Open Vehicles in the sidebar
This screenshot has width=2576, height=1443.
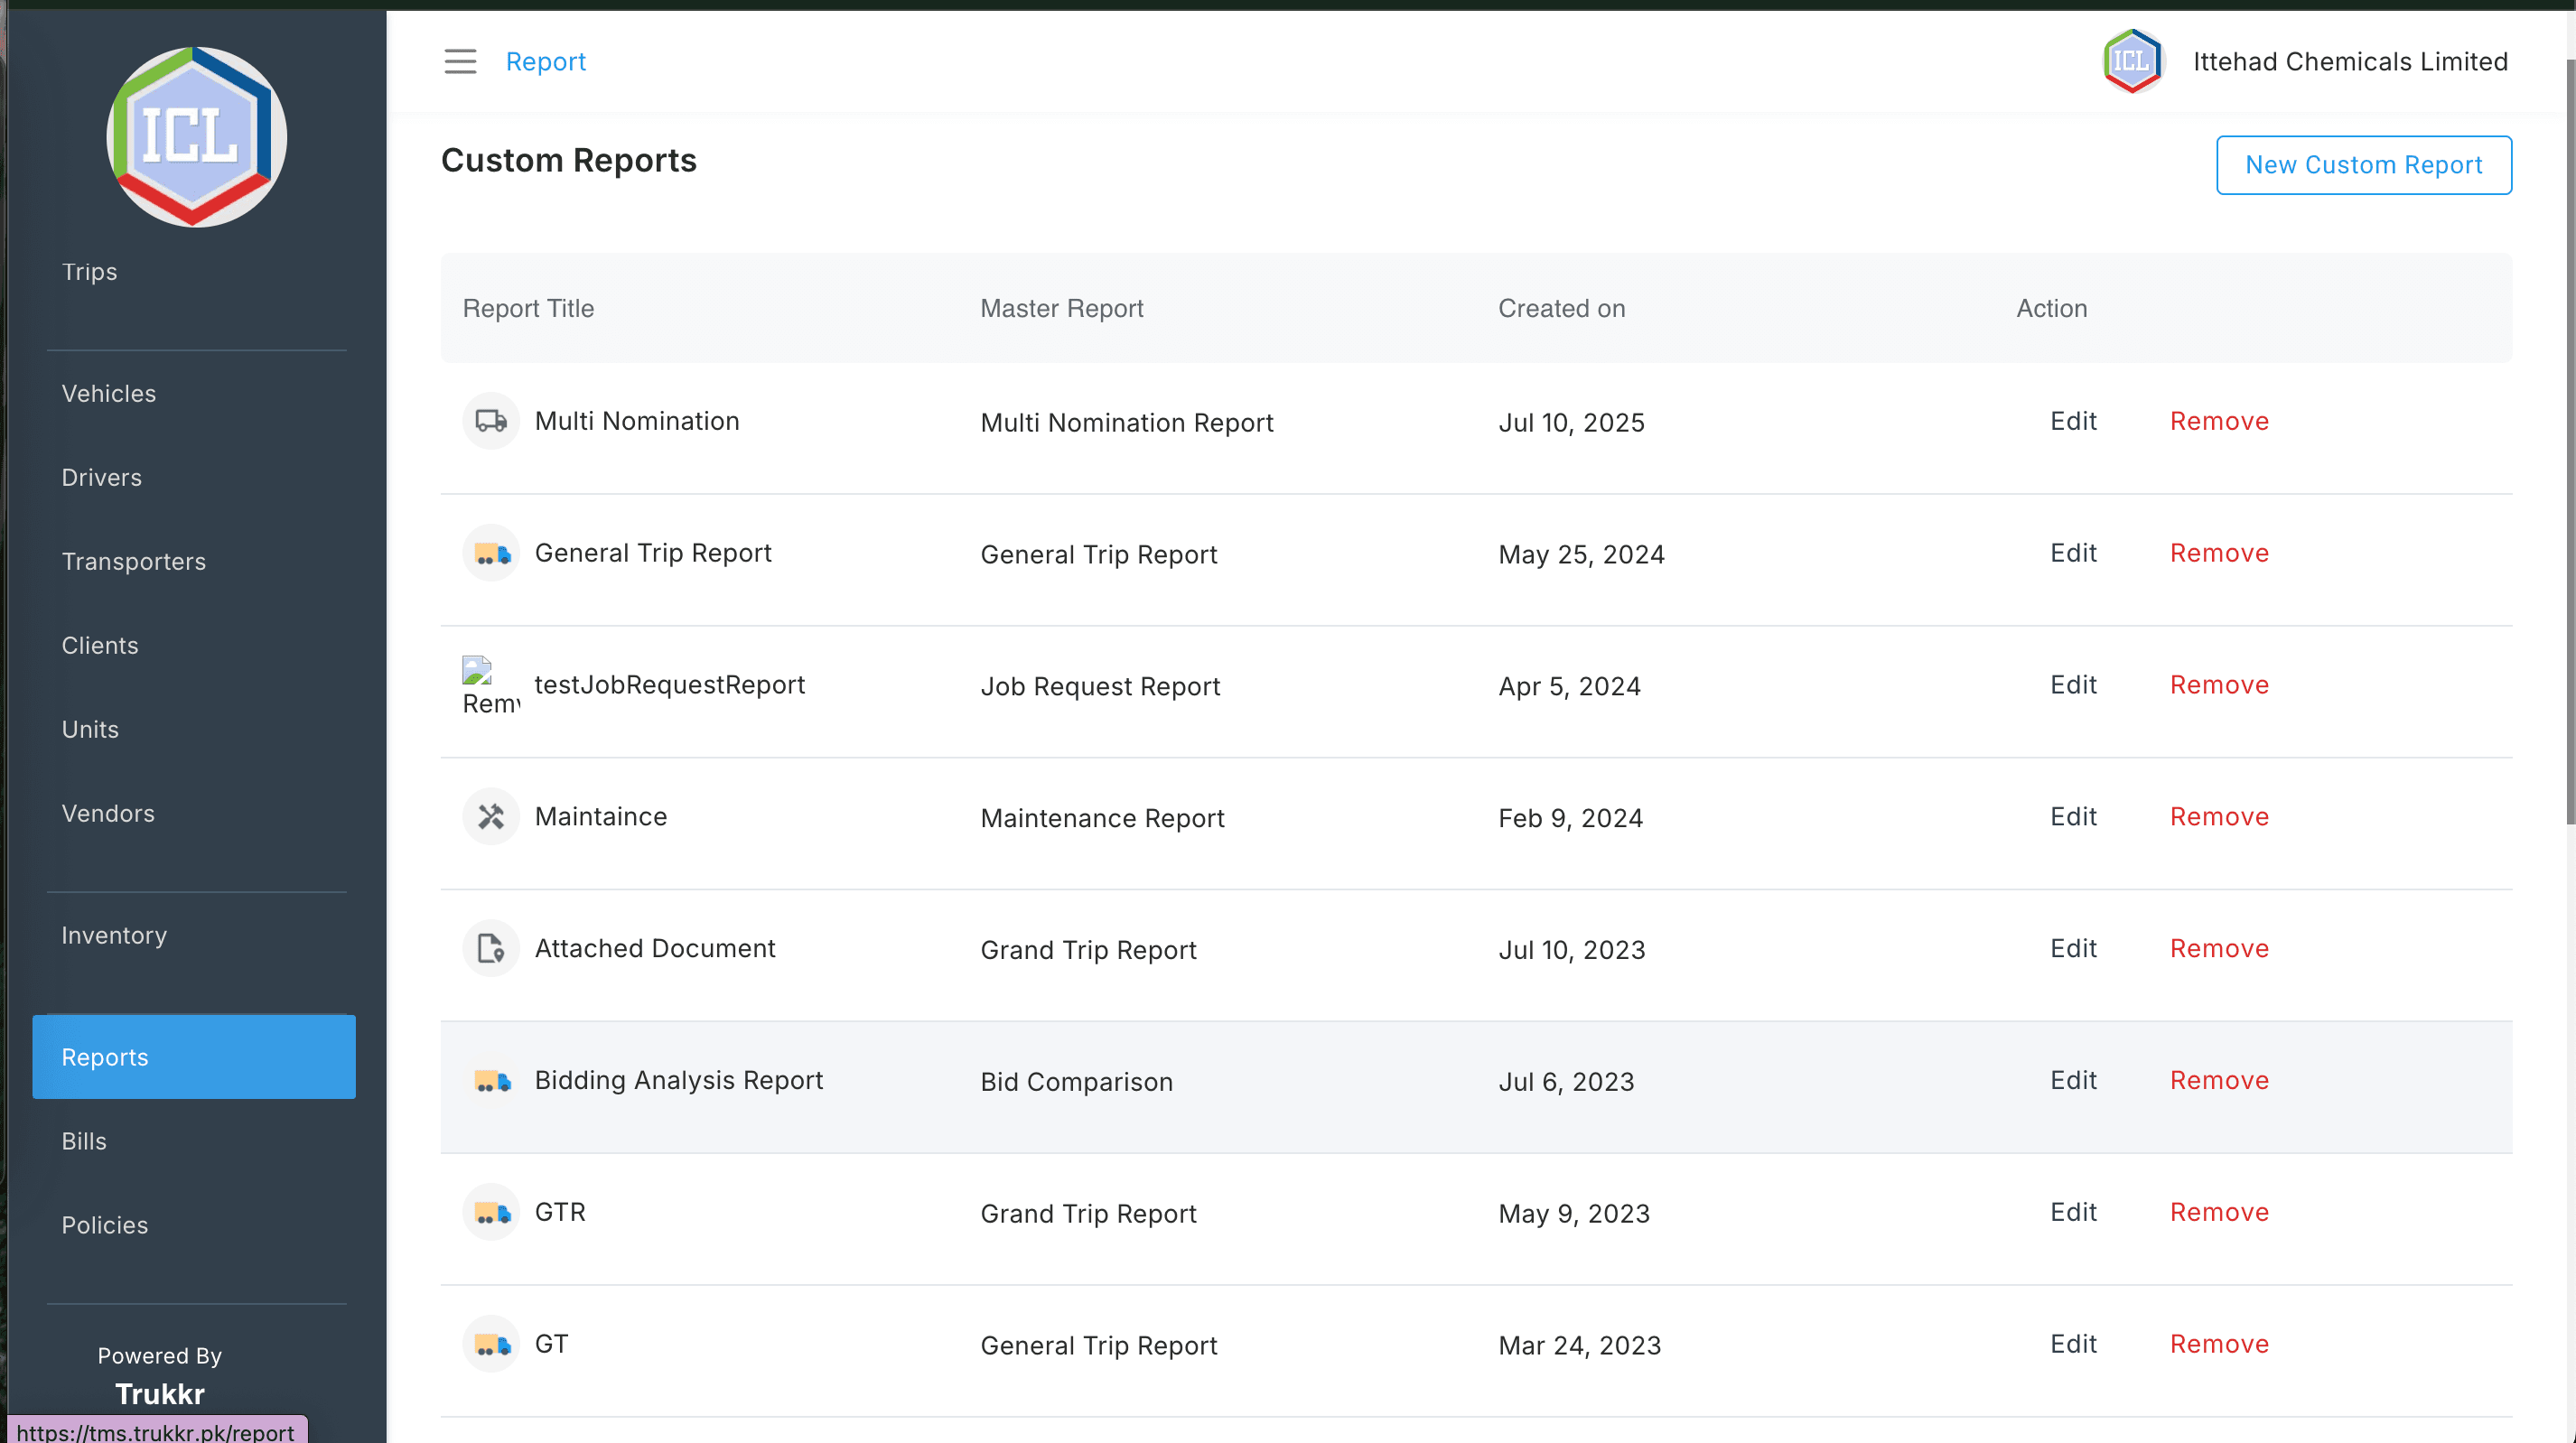(x=109, y=394)
